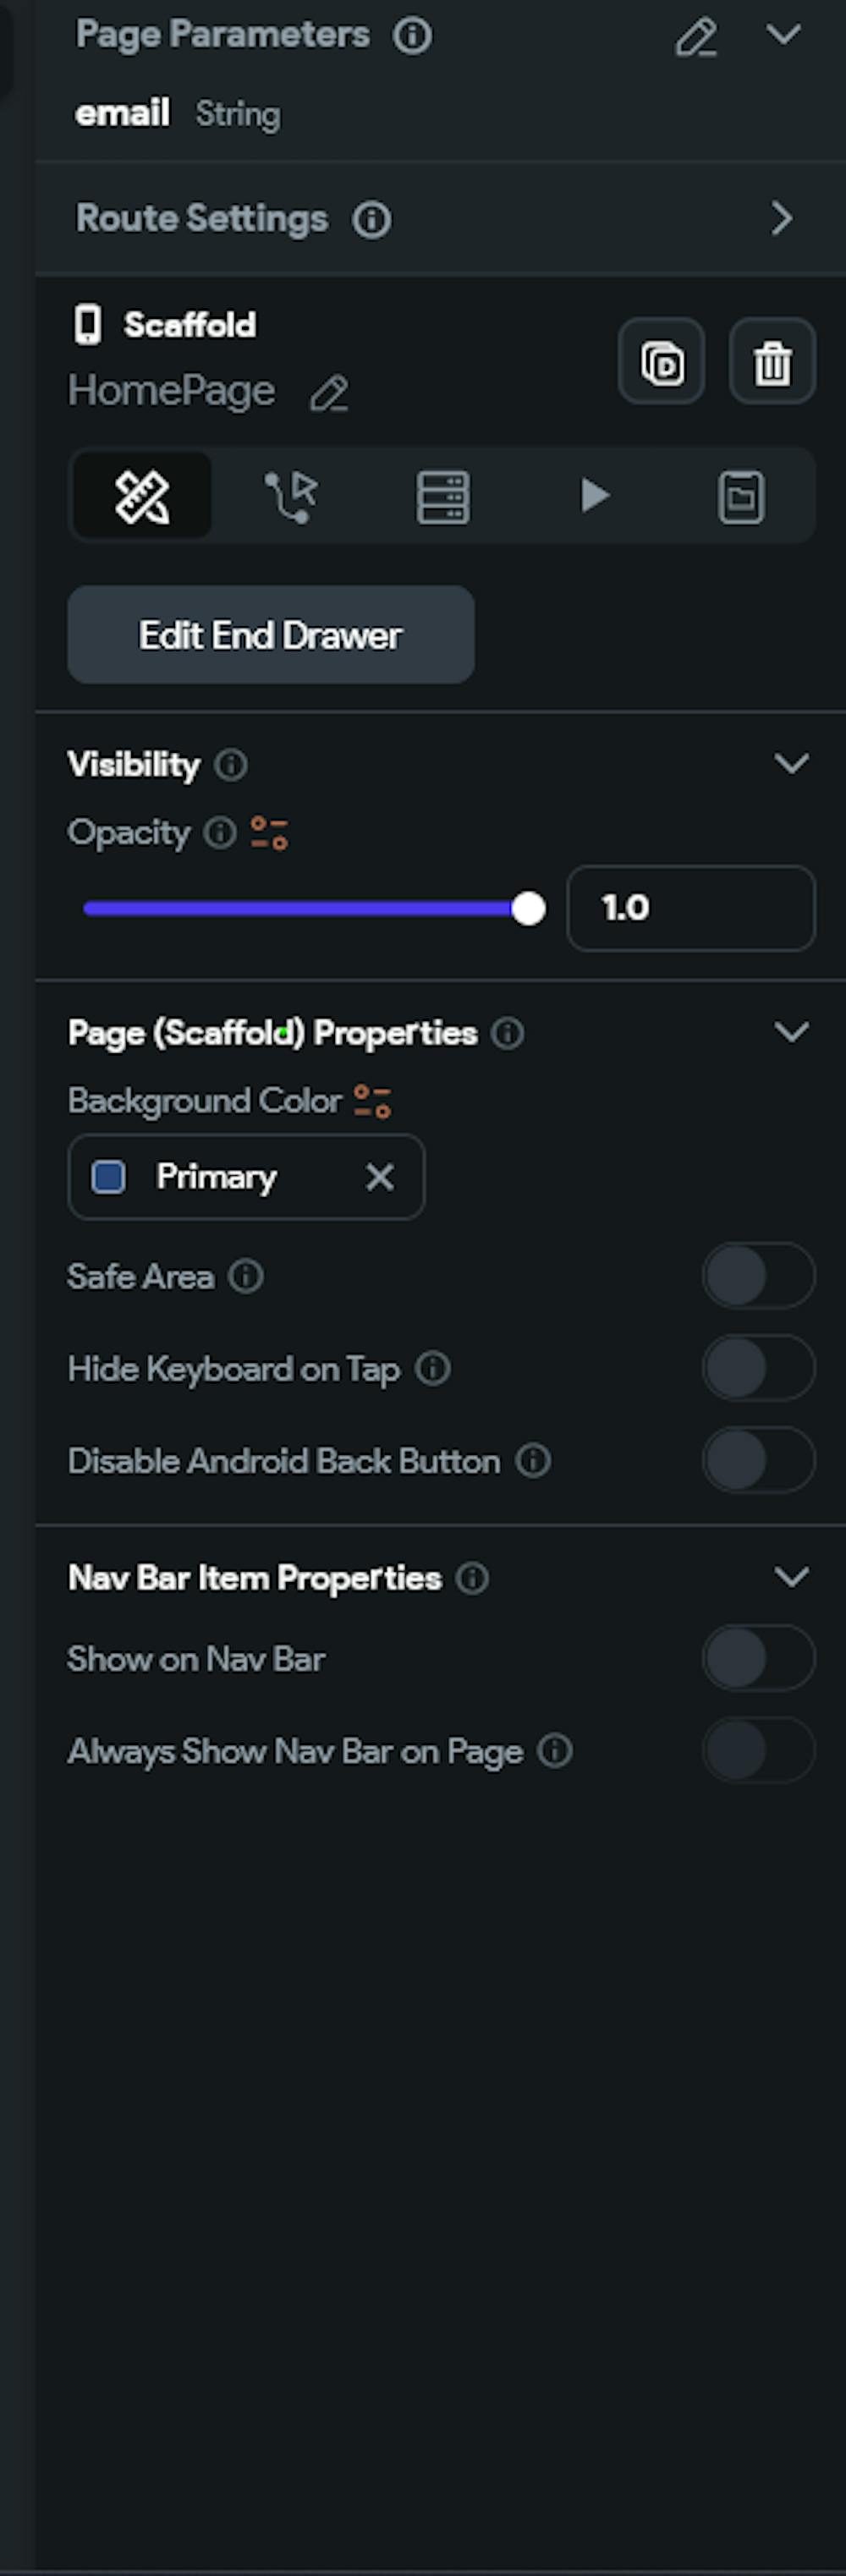Collapse Nav Bar Item Properties section
The height and width of the screenshot is (2576, 846).
[x=791, y=1577]
